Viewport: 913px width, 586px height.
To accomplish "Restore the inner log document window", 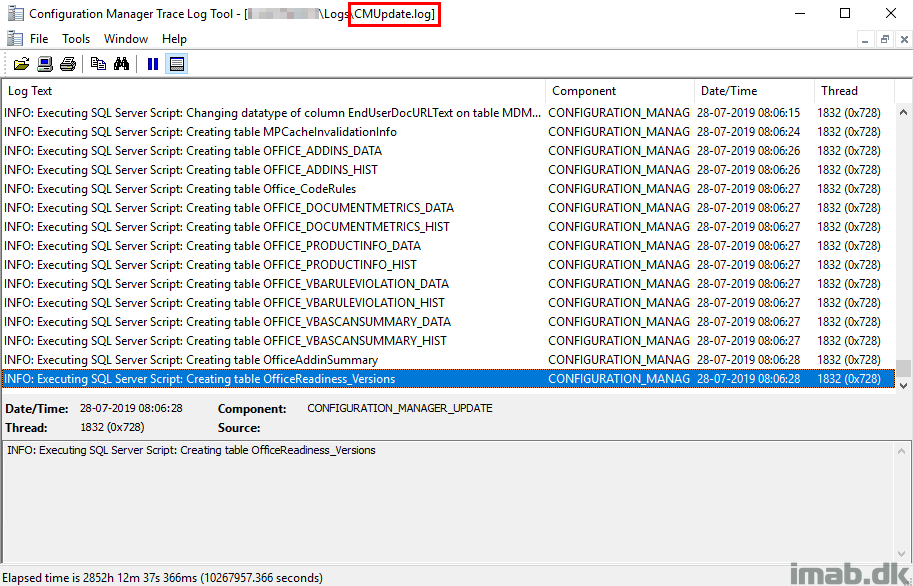I will [884, 39].
